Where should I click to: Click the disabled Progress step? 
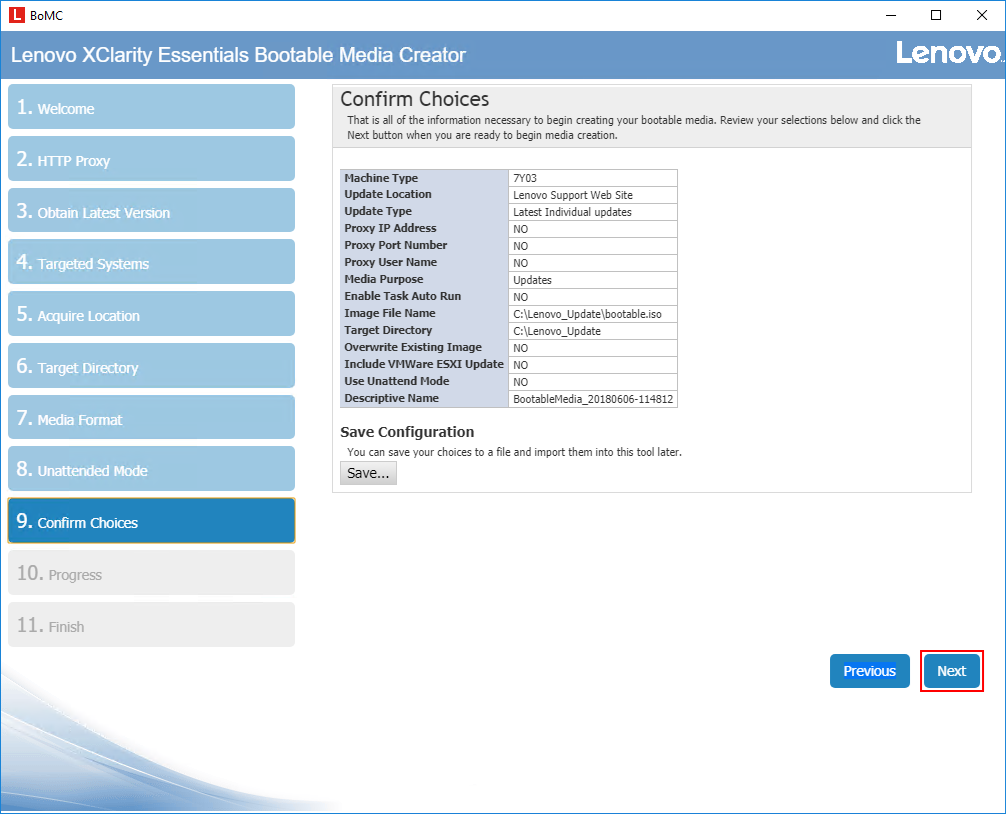click(151, 573)
